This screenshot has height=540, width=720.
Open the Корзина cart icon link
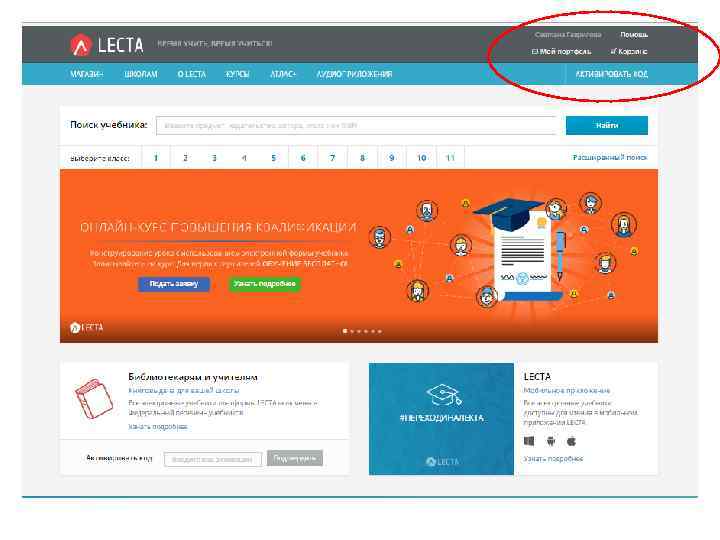629,51
